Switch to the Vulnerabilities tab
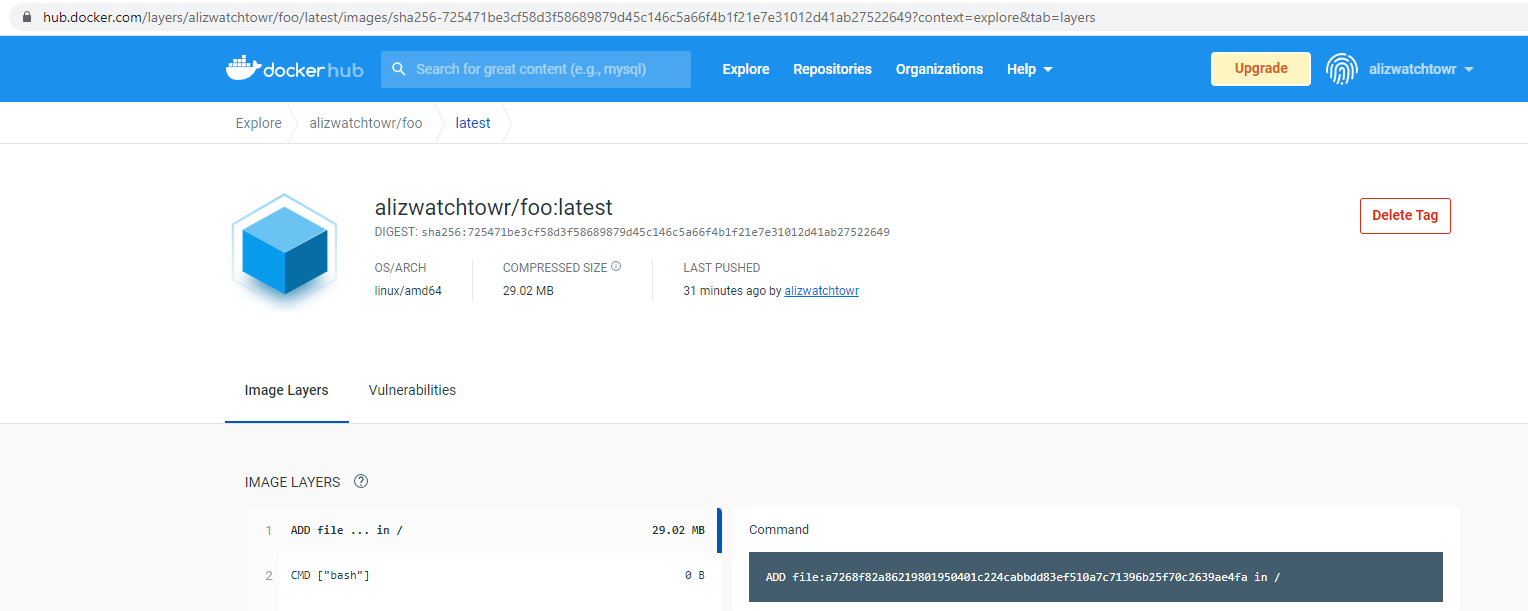The image size is (1528, 611). [x=412, y=390]
